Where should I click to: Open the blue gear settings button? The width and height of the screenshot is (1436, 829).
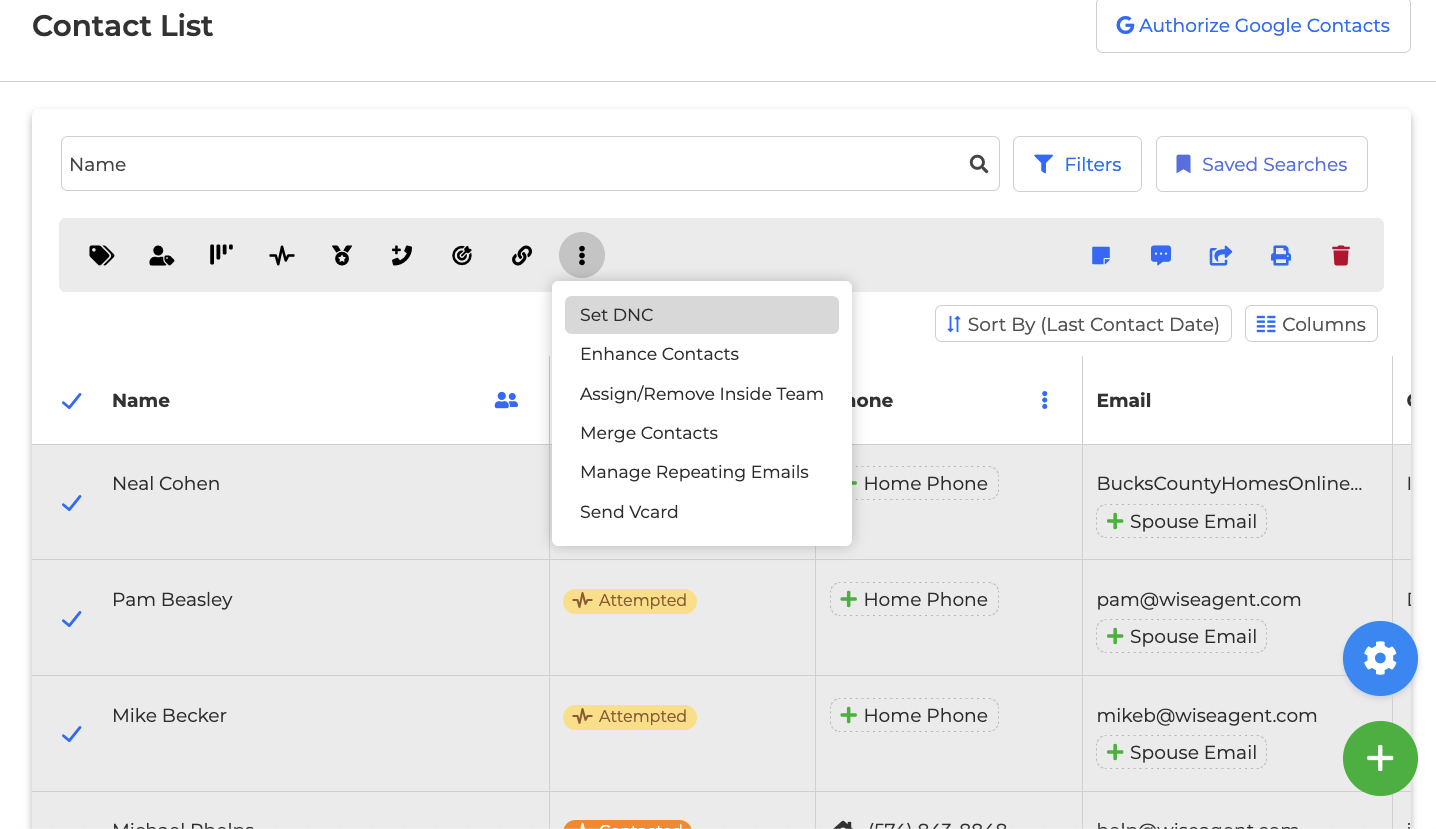(1380, 658)
